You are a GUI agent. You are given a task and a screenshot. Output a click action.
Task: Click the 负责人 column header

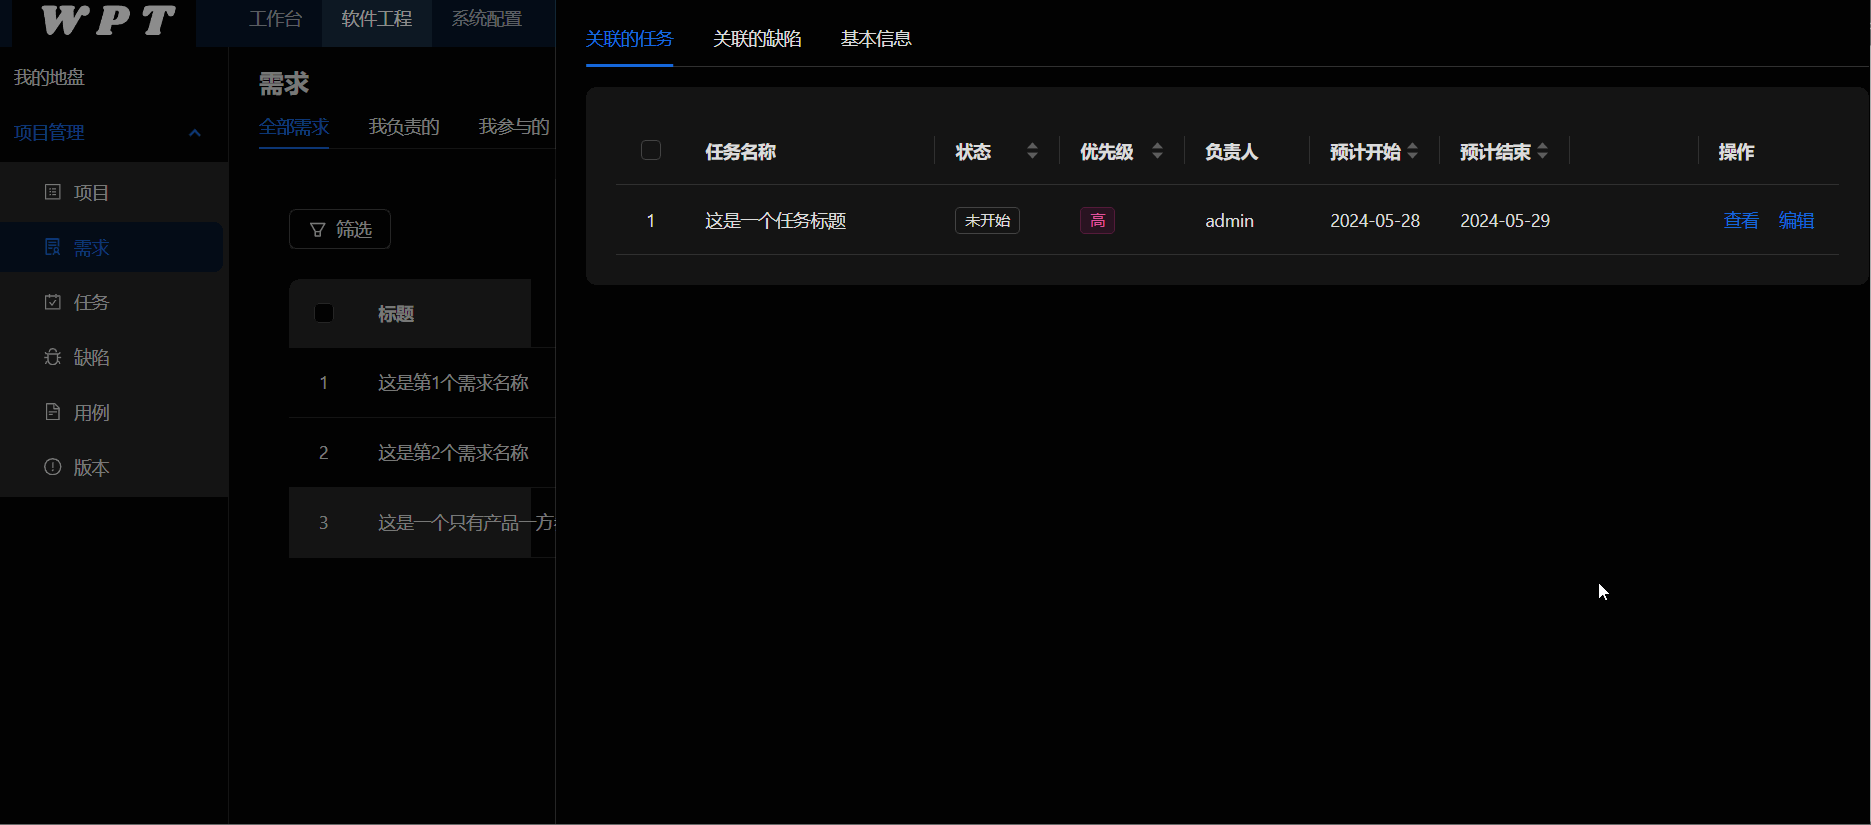point(1231,152)
